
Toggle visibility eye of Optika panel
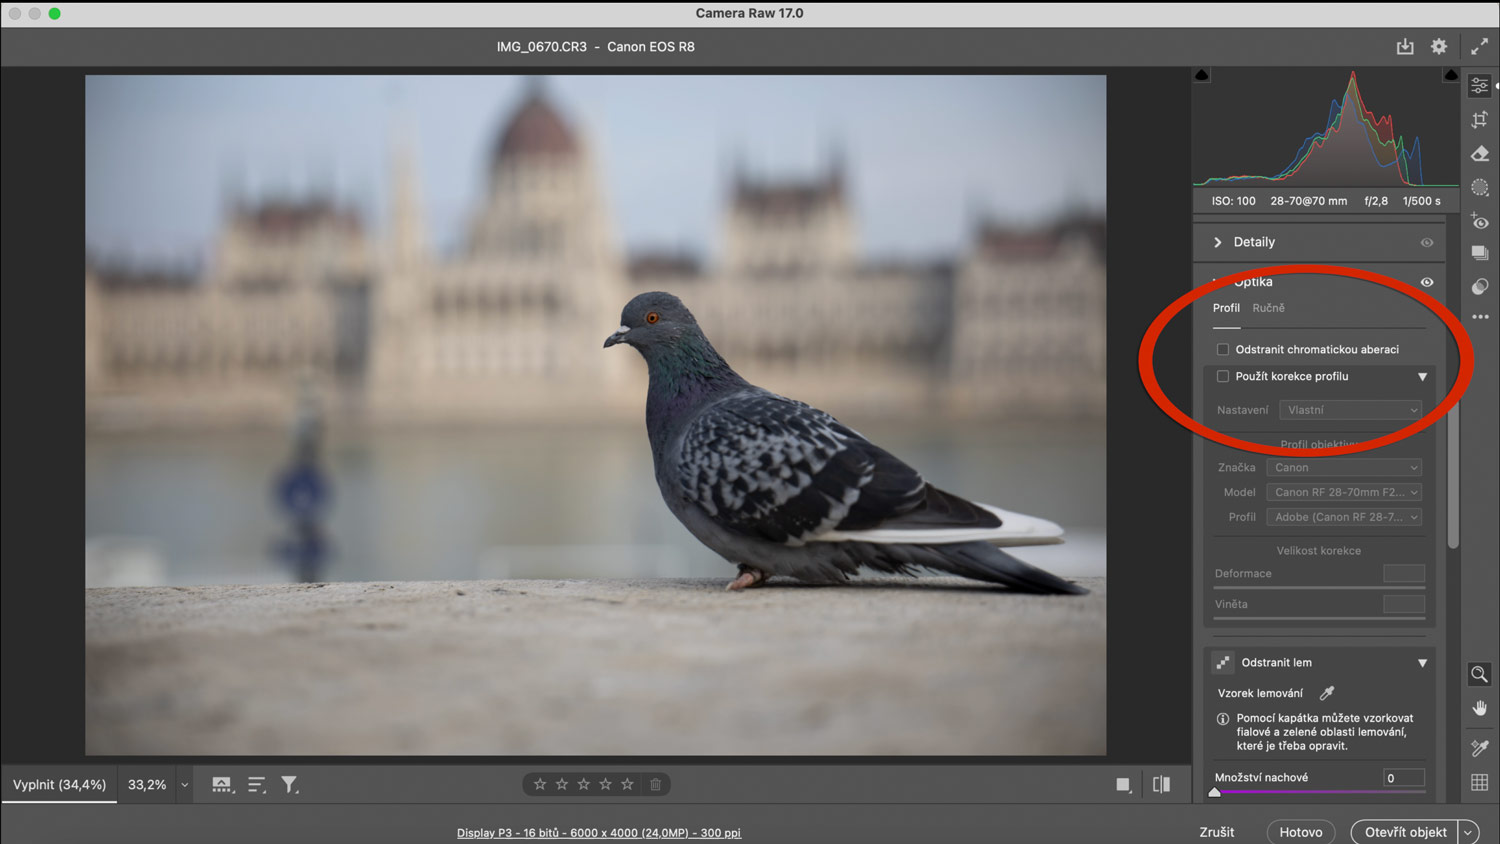click(1427, 282)
